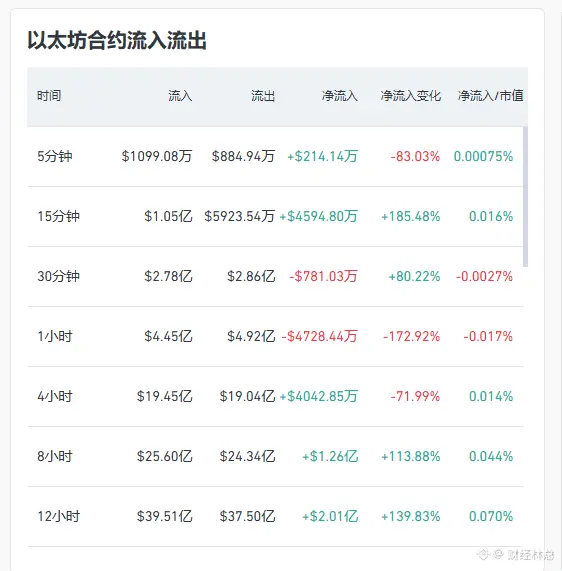
Task: Select the 5分钟 row label
Action: coord(55,156)
